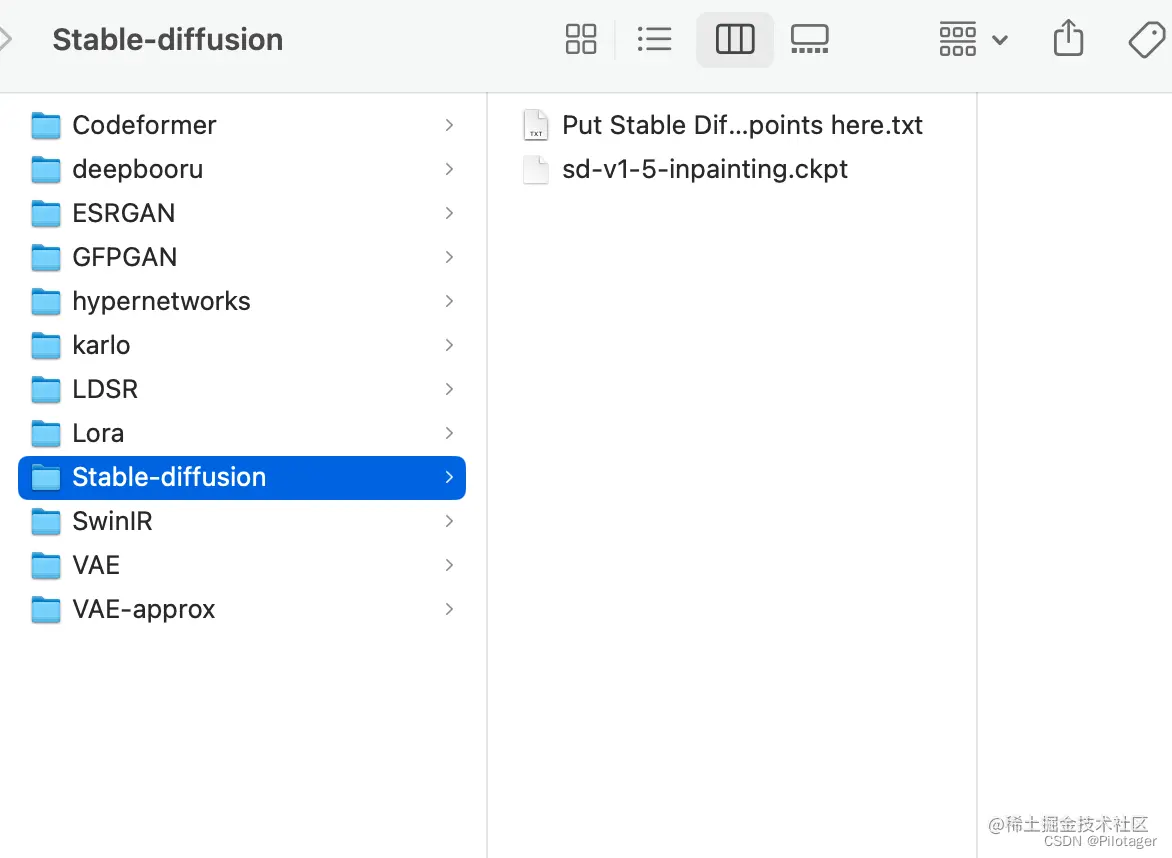Open the Lora folder

tap(241, 433)
